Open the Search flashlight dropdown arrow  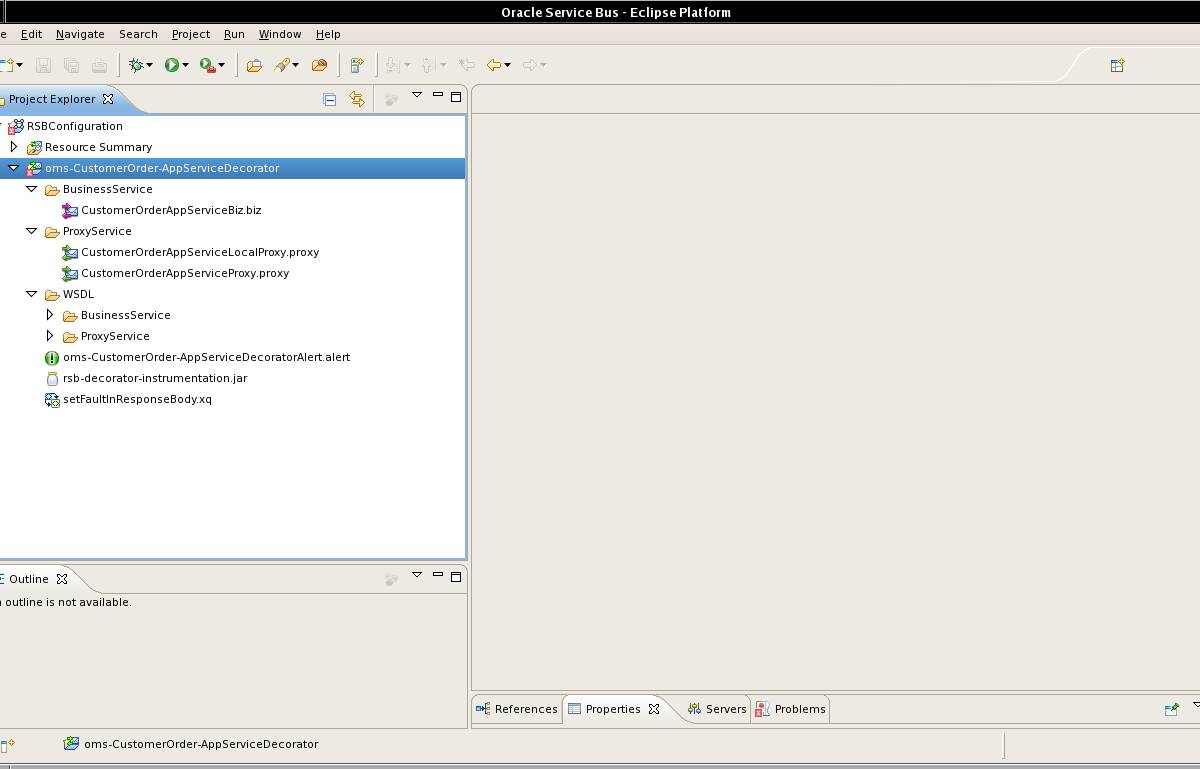296,66
